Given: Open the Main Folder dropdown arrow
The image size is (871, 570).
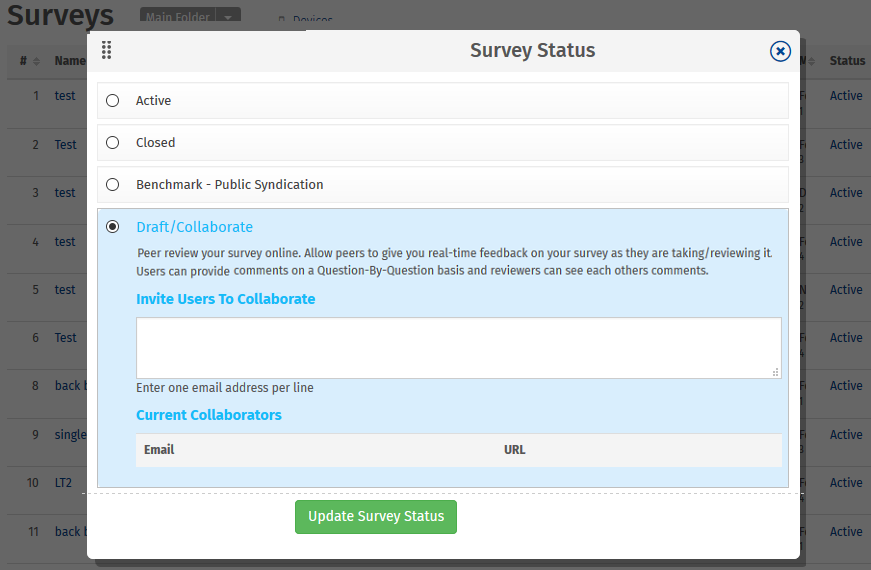Looking at the screenshot, I should 228,17.
